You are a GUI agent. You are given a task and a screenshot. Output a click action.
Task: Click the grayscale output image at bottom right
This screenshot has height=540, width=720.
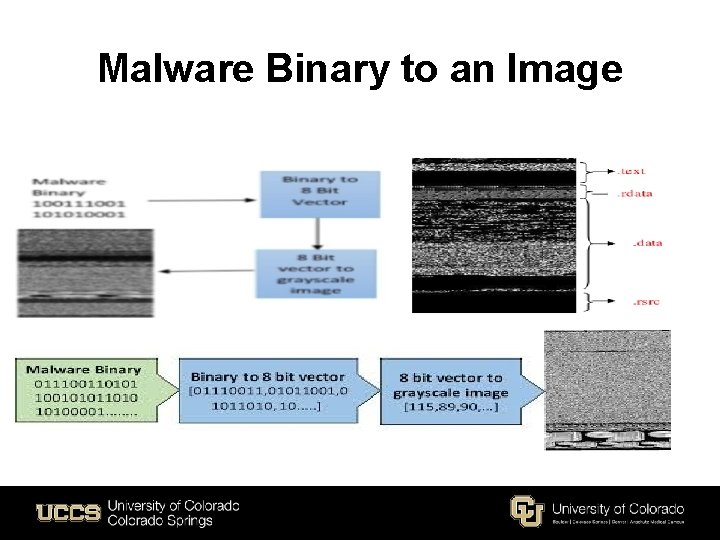tap(608, 390)
